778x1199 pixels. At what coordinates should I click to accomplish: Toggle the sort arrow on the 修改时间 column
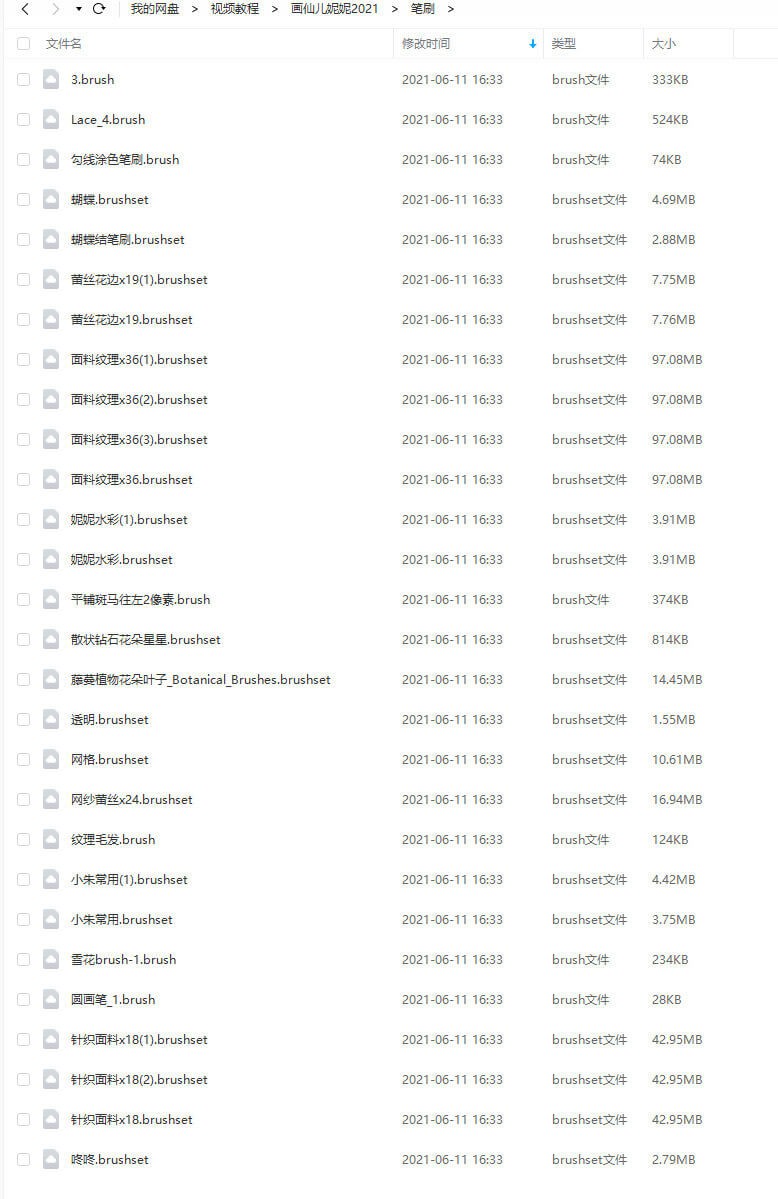[532, 44]
